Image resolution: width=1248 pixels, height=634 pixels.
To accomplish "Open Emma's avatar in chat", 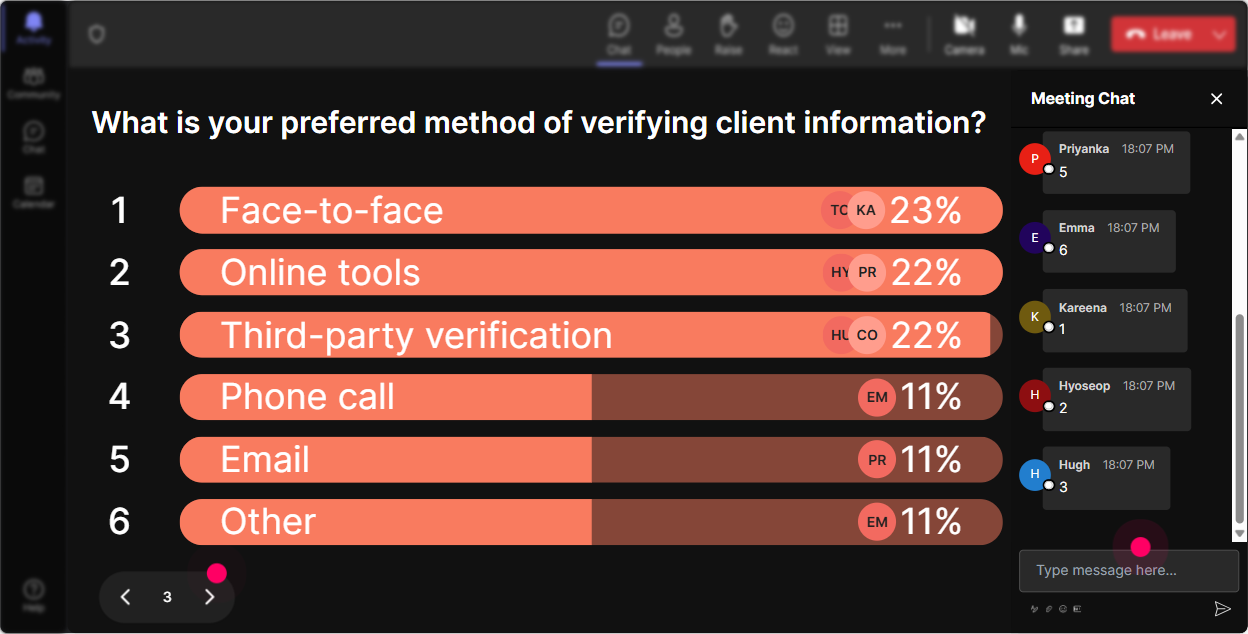I will tap(1035, 238).
